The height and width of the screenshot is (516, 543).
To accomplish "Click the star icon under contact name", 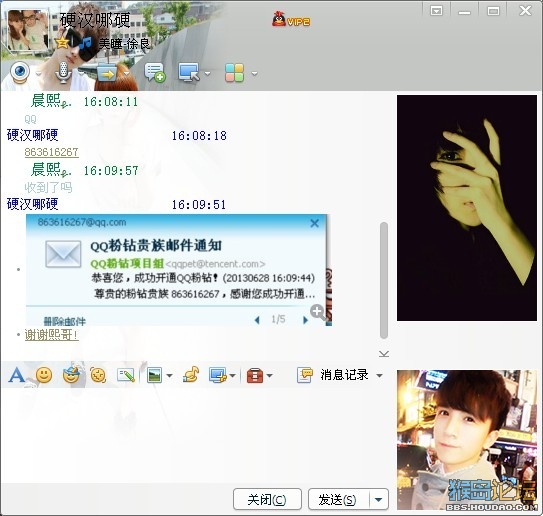I will pos(62,43).
